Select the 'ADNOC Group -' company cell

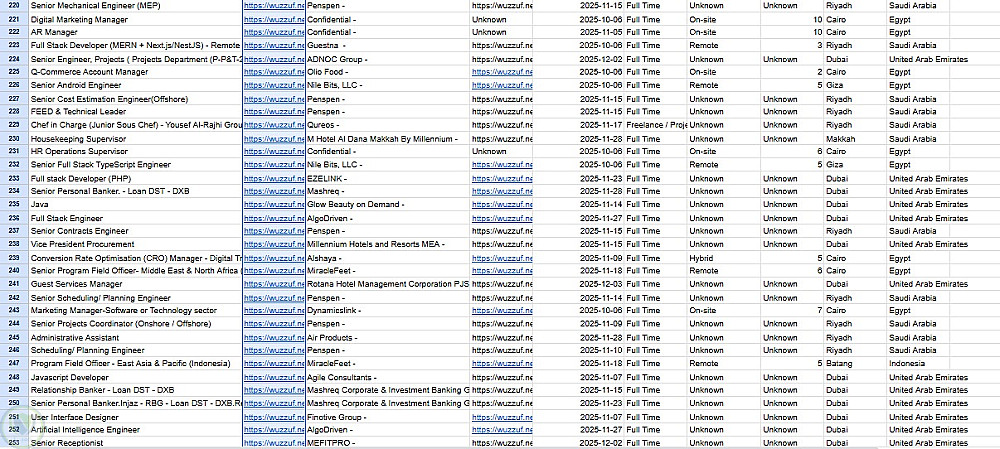point(387,59)
